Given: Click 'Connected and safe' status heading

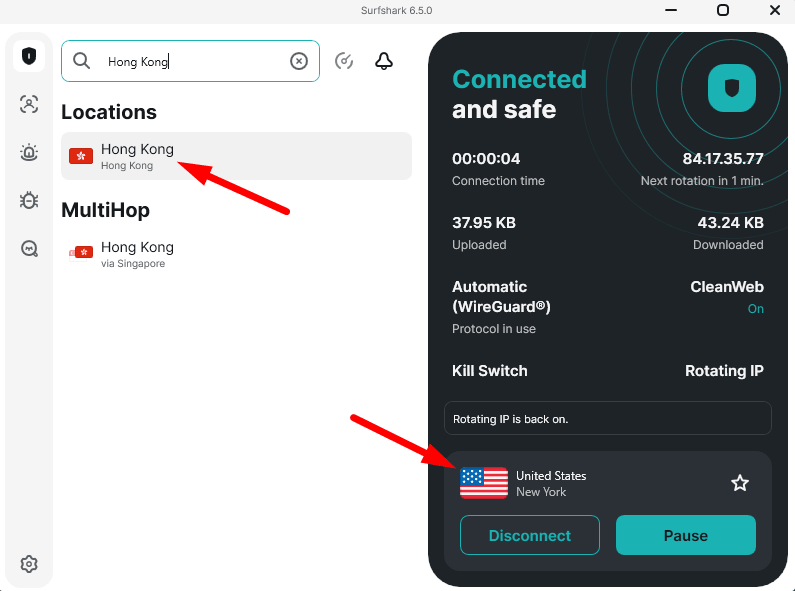Looking at the screenshot, I should click(519, 94).
